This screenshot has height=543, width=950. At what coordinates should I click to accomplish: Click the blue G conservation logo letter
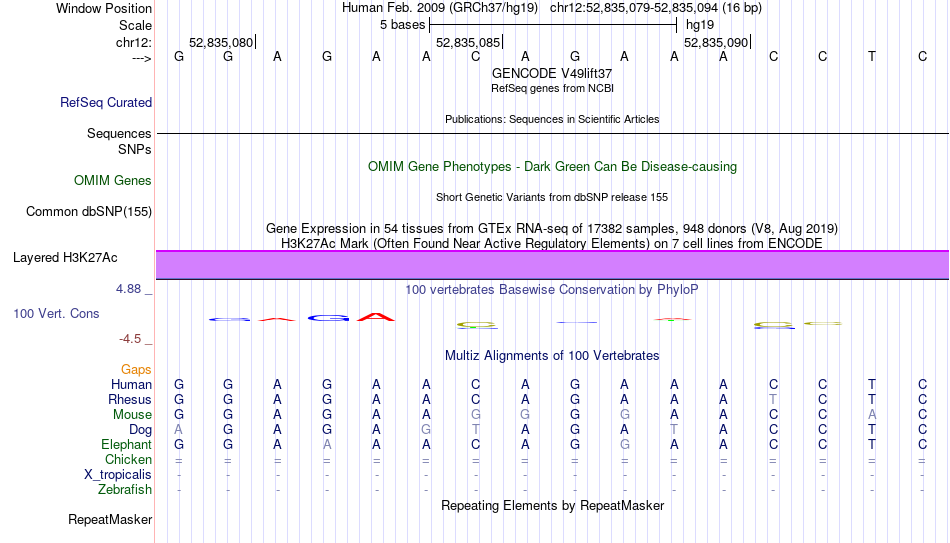(x=328, y=318)
